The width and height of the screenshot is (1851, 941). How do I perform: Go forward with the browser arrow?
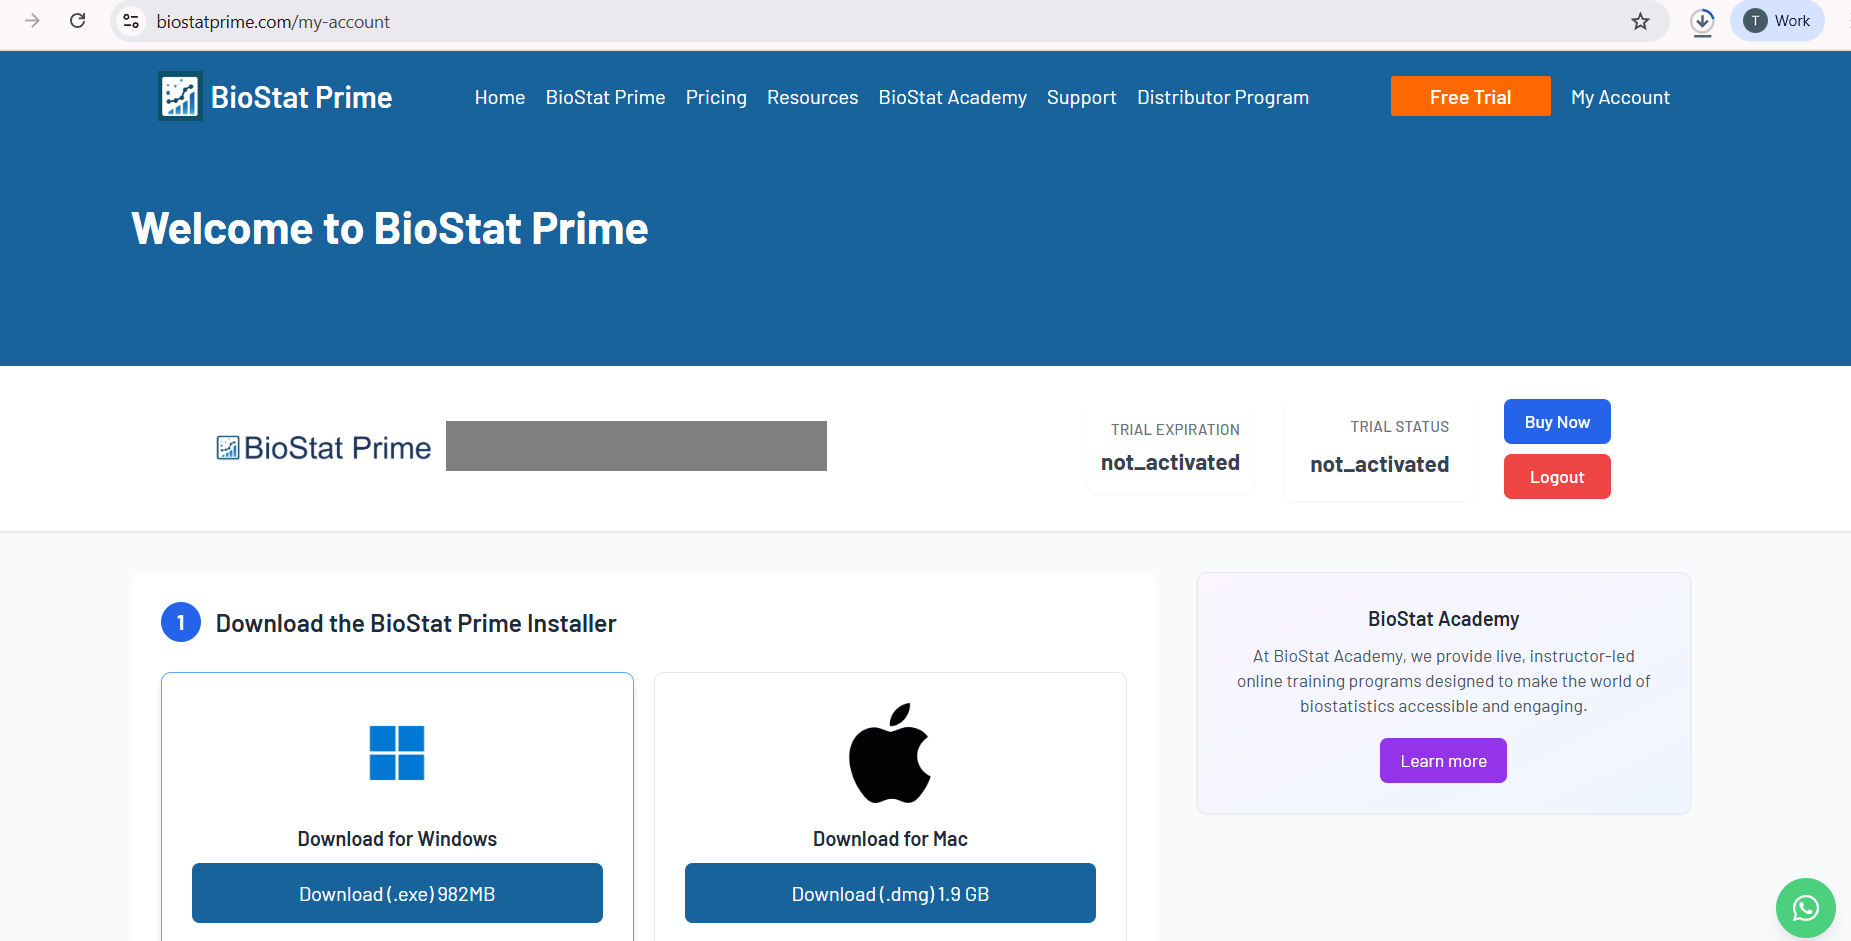click(x=32, y=21)
